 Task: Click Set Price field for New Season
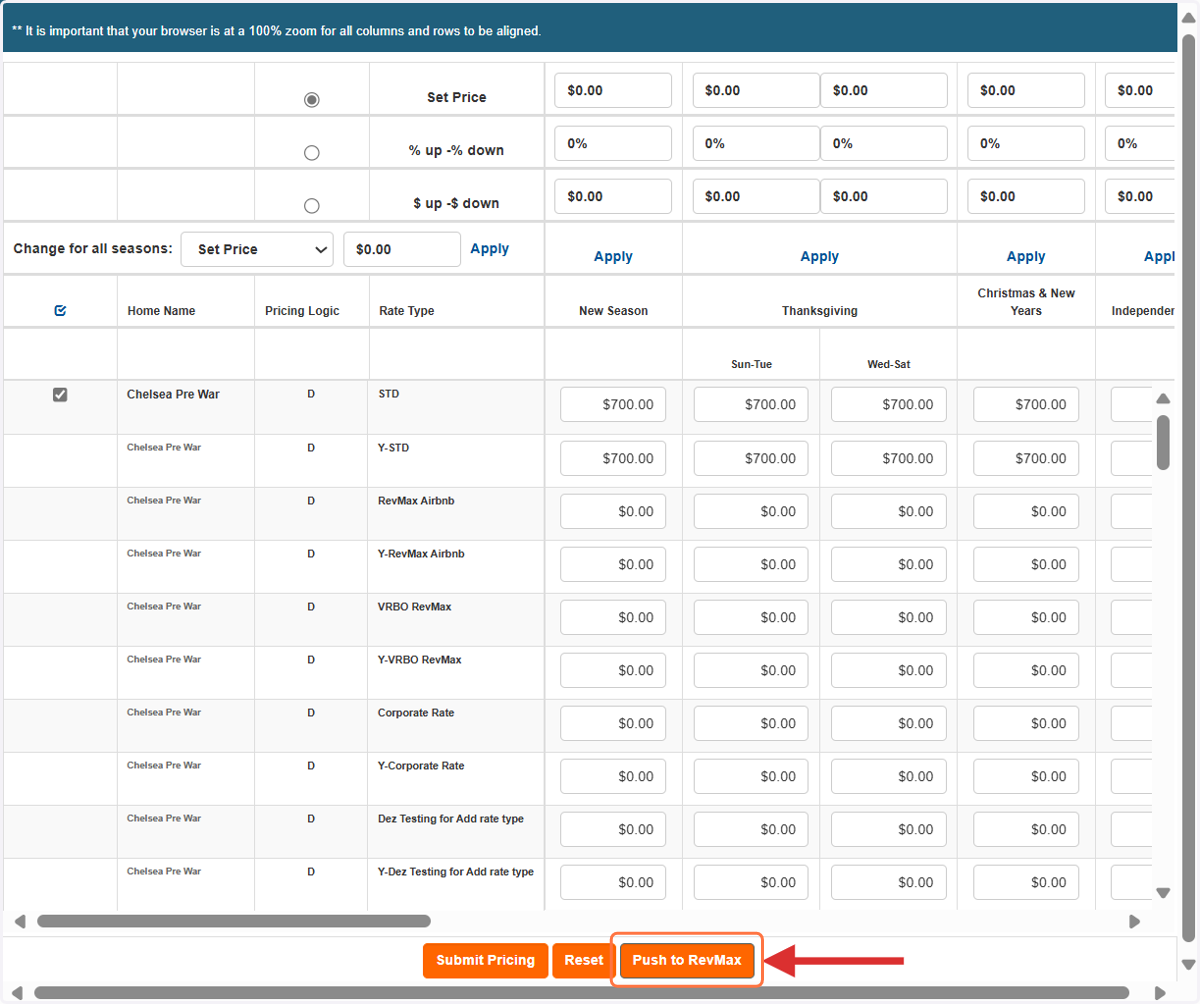613,90
